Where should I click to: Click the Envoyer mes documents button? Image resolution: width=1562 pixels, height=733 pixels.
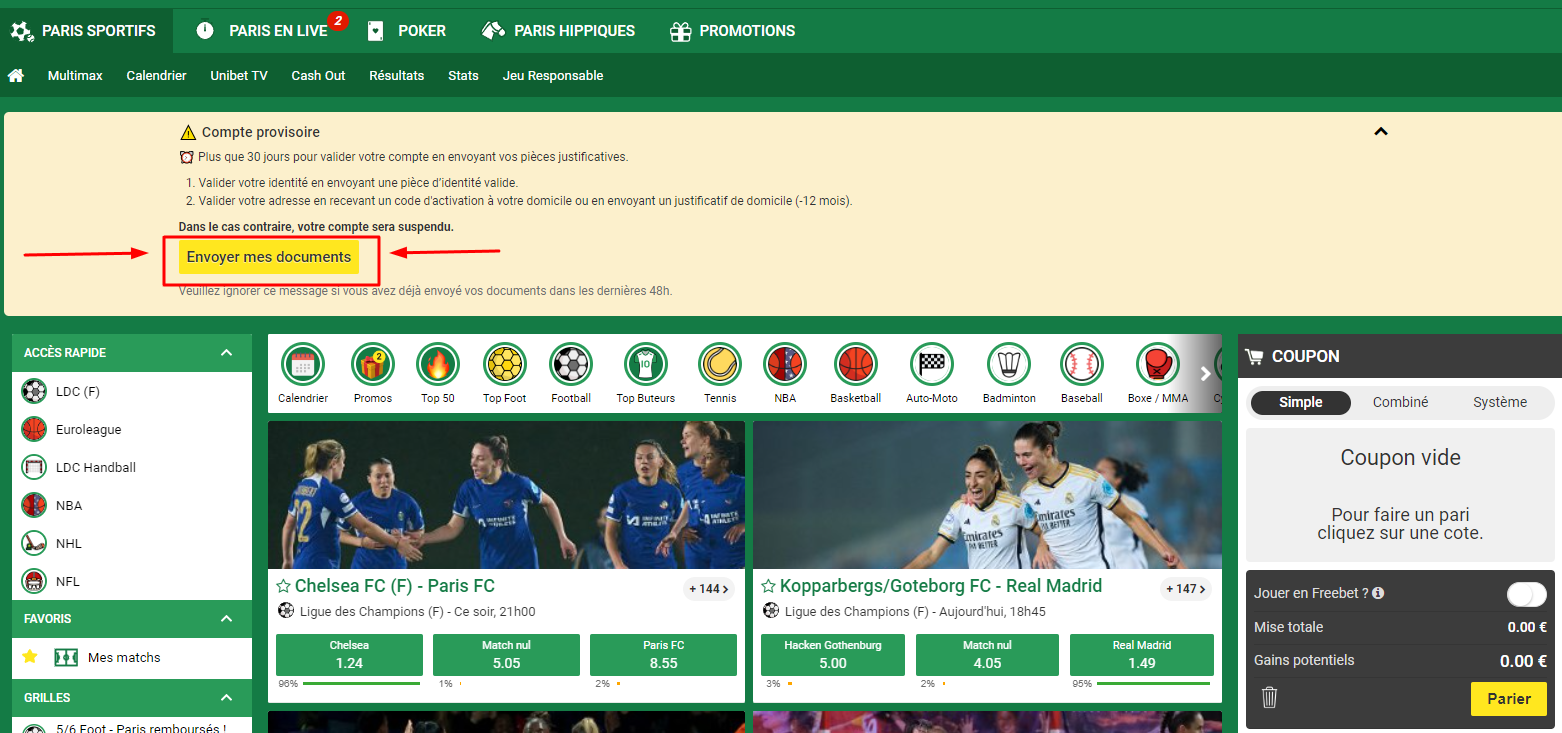point(268,257)
